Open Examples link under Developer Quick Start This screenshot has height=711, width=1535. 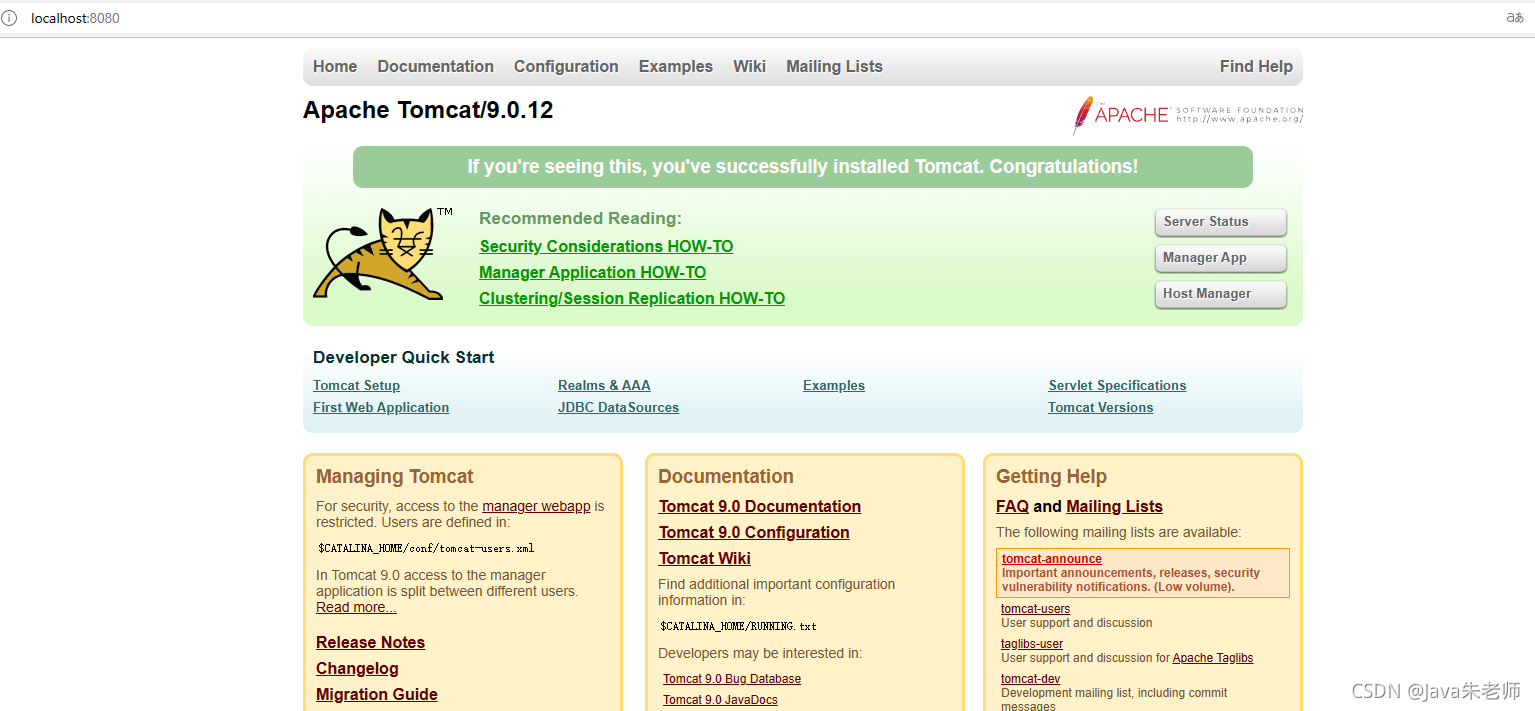click(x=834, y=385)
